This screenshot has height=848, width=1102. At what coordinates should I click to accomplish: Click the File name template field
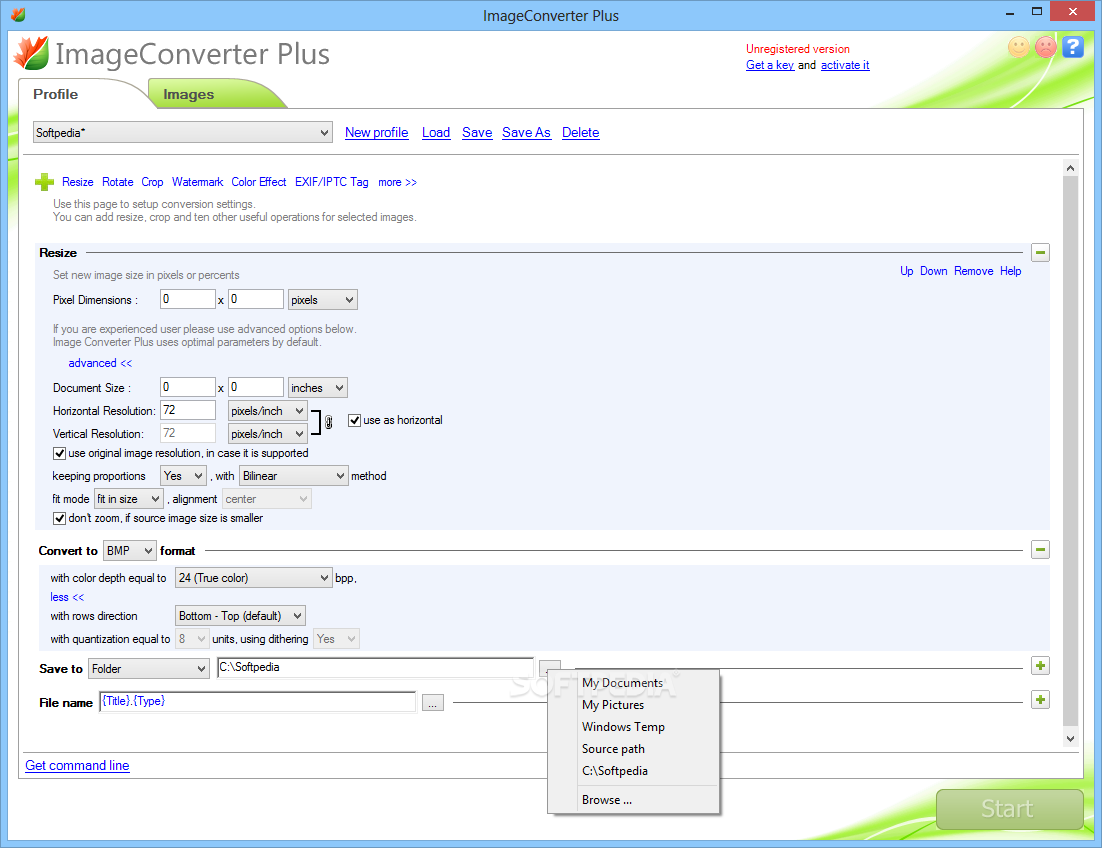click(258, 702)
